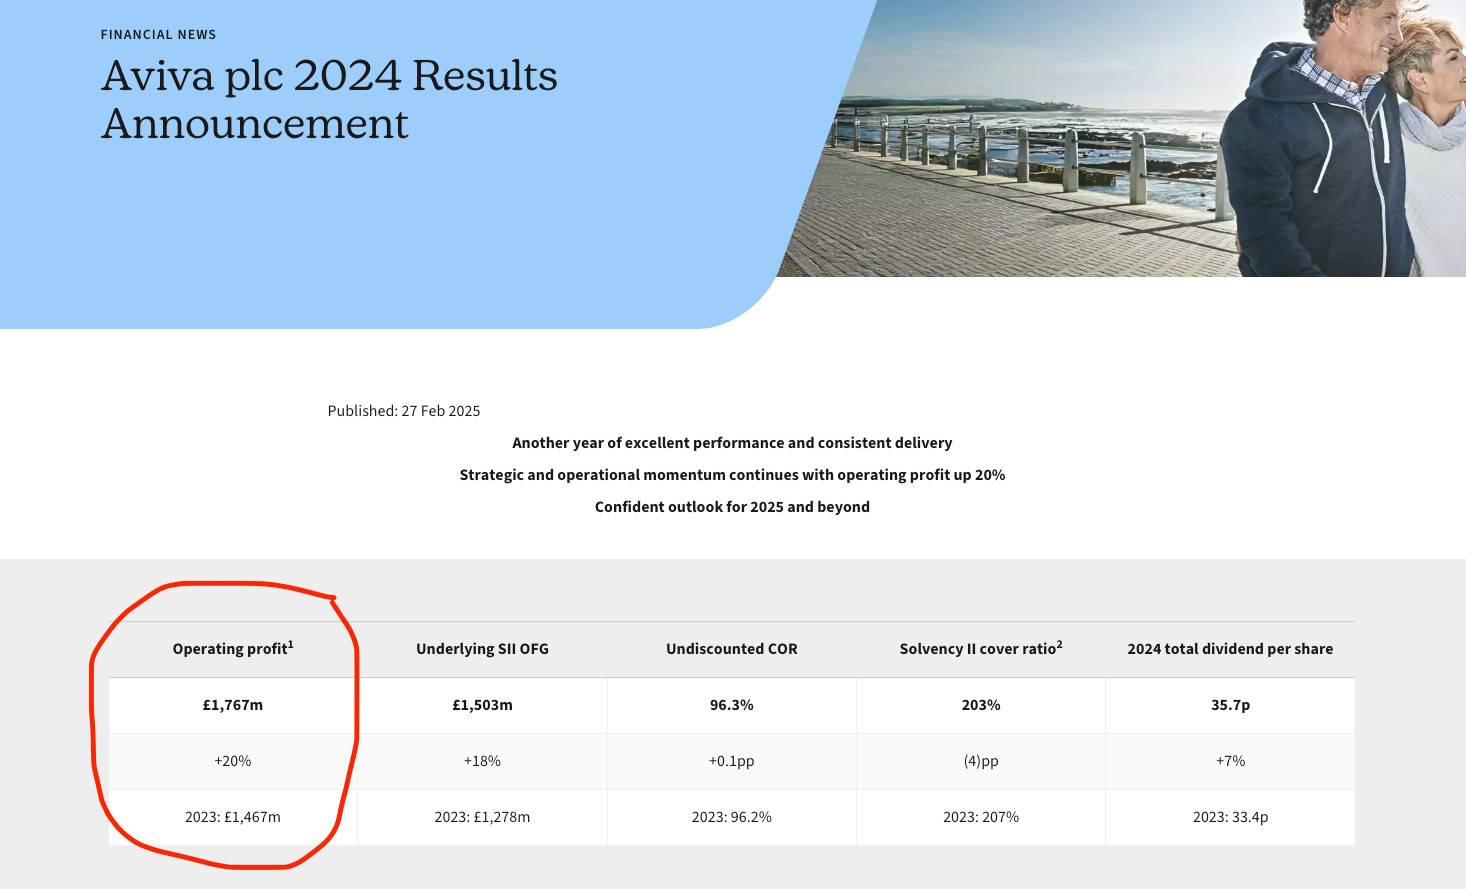Viewport: 1466px width, 889px height.
Task: Click the Operating profit column header
Action: pos(233,649)
